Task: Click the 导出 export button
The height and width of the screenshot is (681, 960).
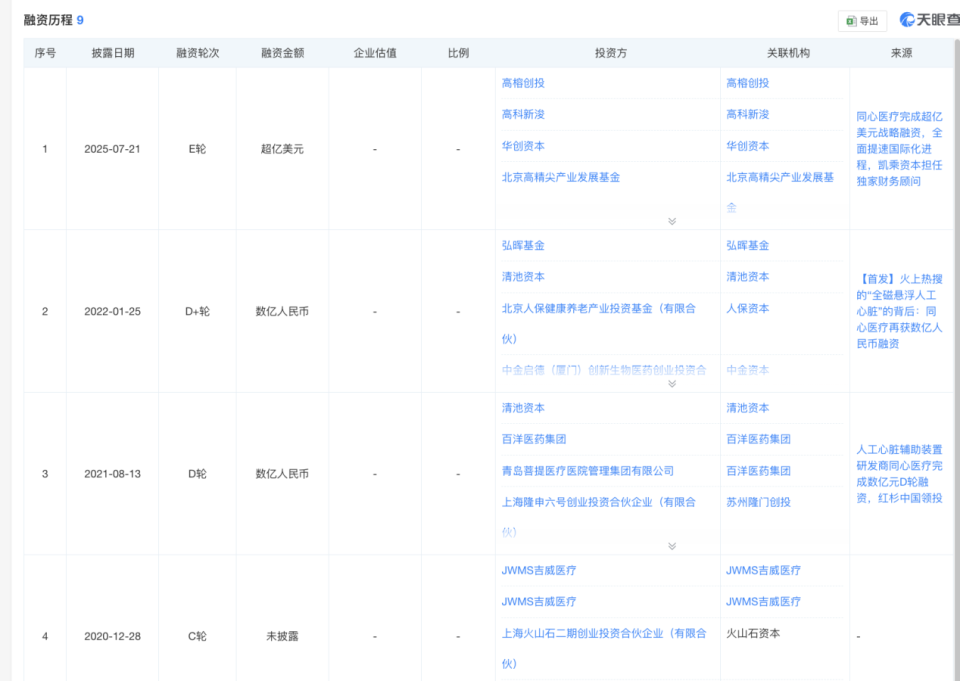Action: [862, 21]
